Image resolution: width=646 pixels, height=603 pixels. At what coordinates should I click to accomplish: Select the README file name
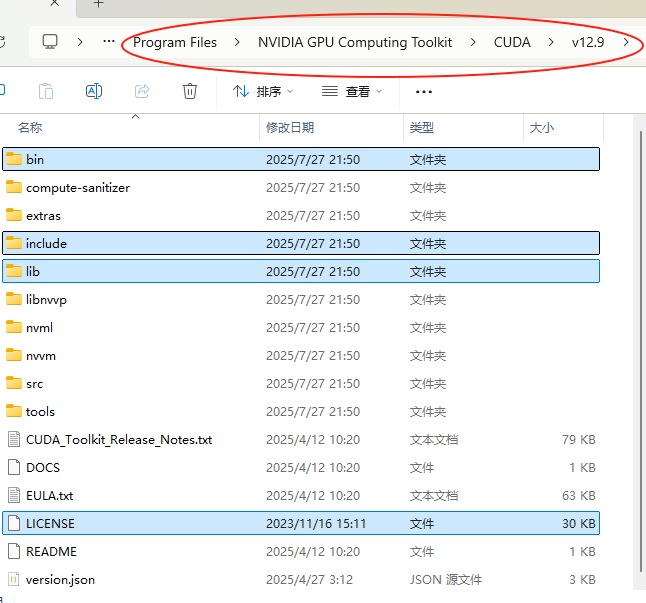coord(51,552)
